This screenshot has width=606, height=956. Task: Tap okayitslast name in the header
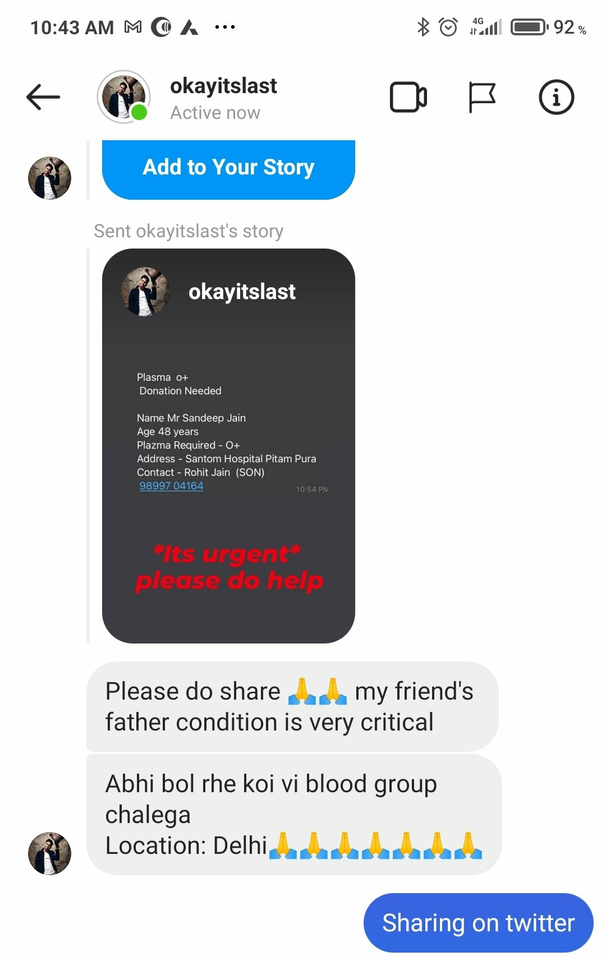point(223,86)
